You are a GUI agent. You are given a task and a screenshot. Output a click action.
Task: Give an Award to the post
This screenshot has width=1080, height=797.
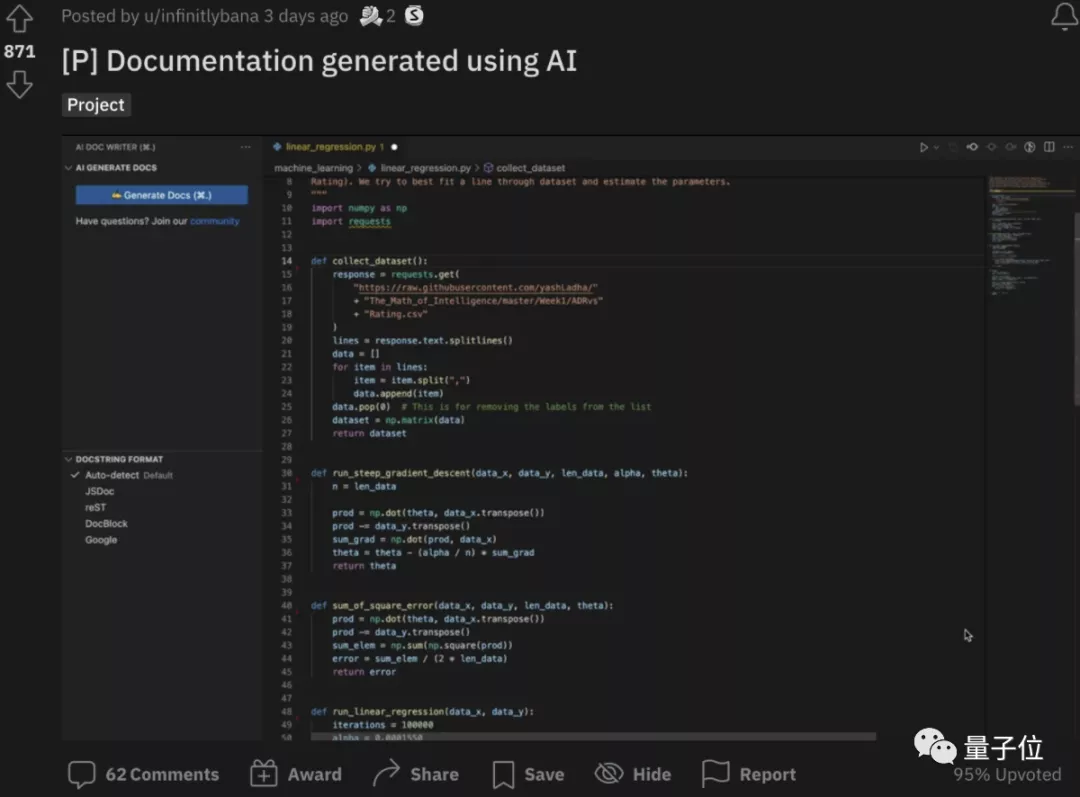click(296, 774)
